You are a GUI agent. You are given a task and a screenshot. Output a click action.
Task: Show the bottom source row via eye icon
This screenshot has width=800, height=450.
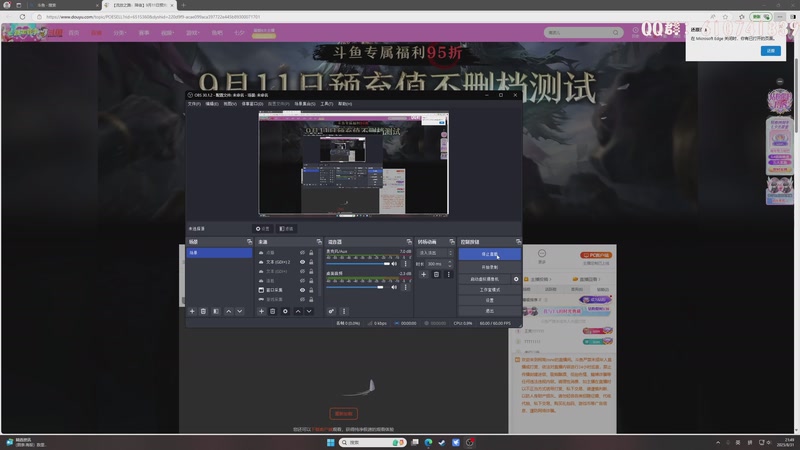(302, 299)
